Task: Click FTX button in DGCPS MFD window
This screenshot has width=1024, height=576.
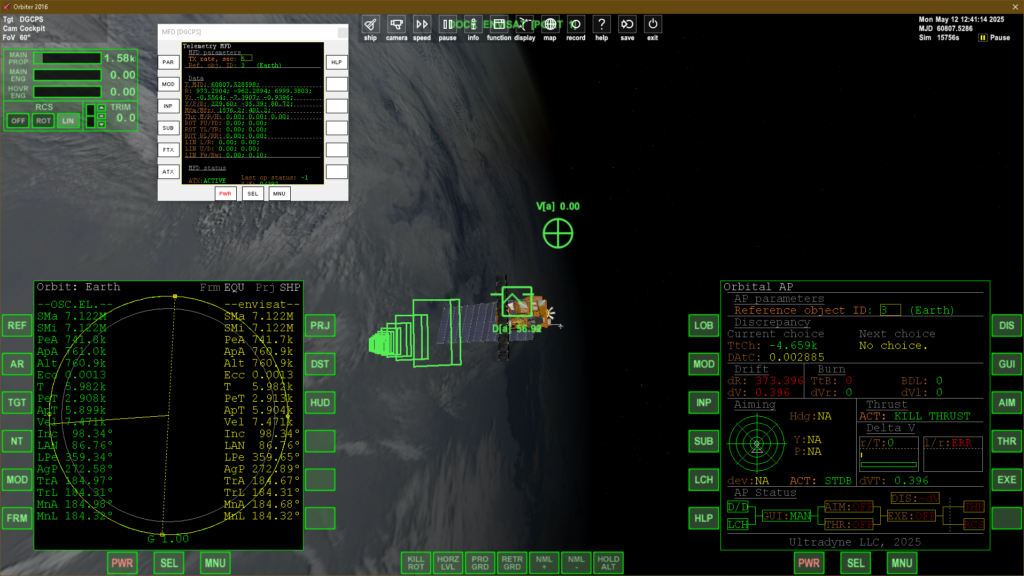Action: pyautogui.click(x=168, y=150)
